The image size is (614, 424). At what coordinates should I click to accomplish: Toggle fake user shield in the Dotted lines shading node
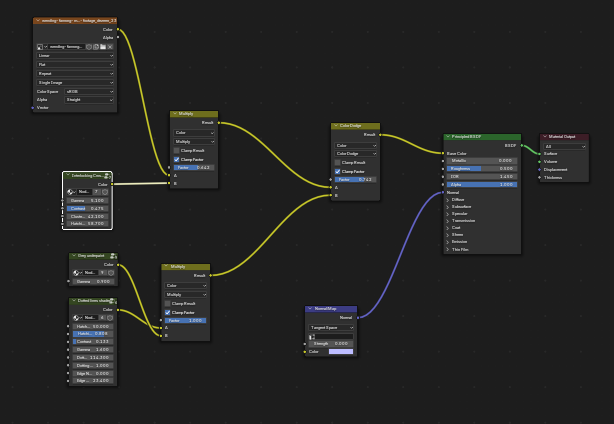110,318
